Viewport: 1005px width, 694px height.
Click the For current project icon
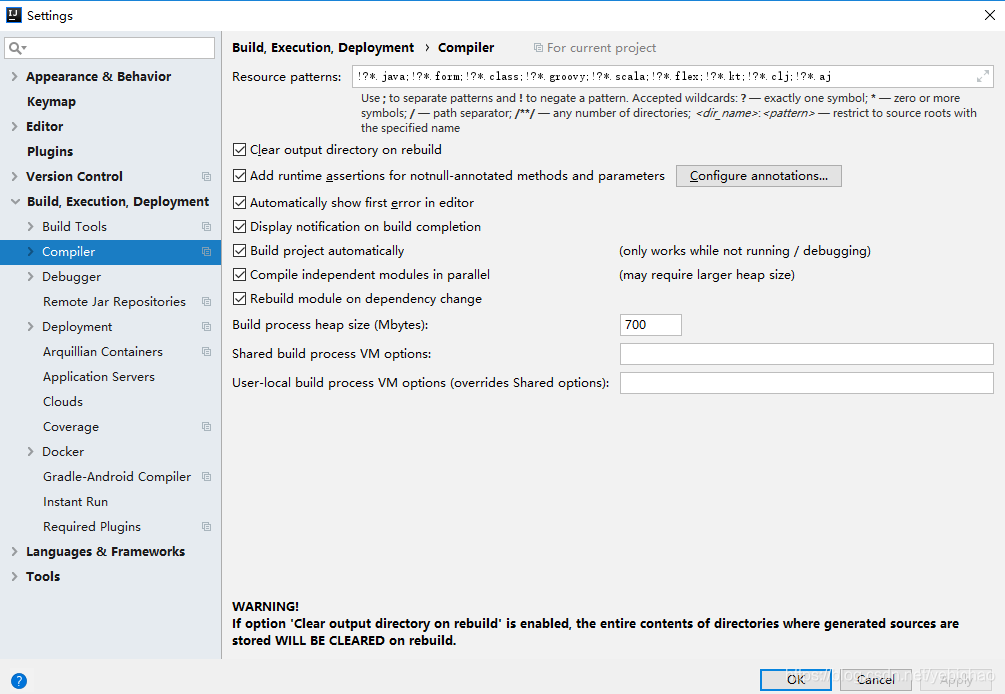538,48
